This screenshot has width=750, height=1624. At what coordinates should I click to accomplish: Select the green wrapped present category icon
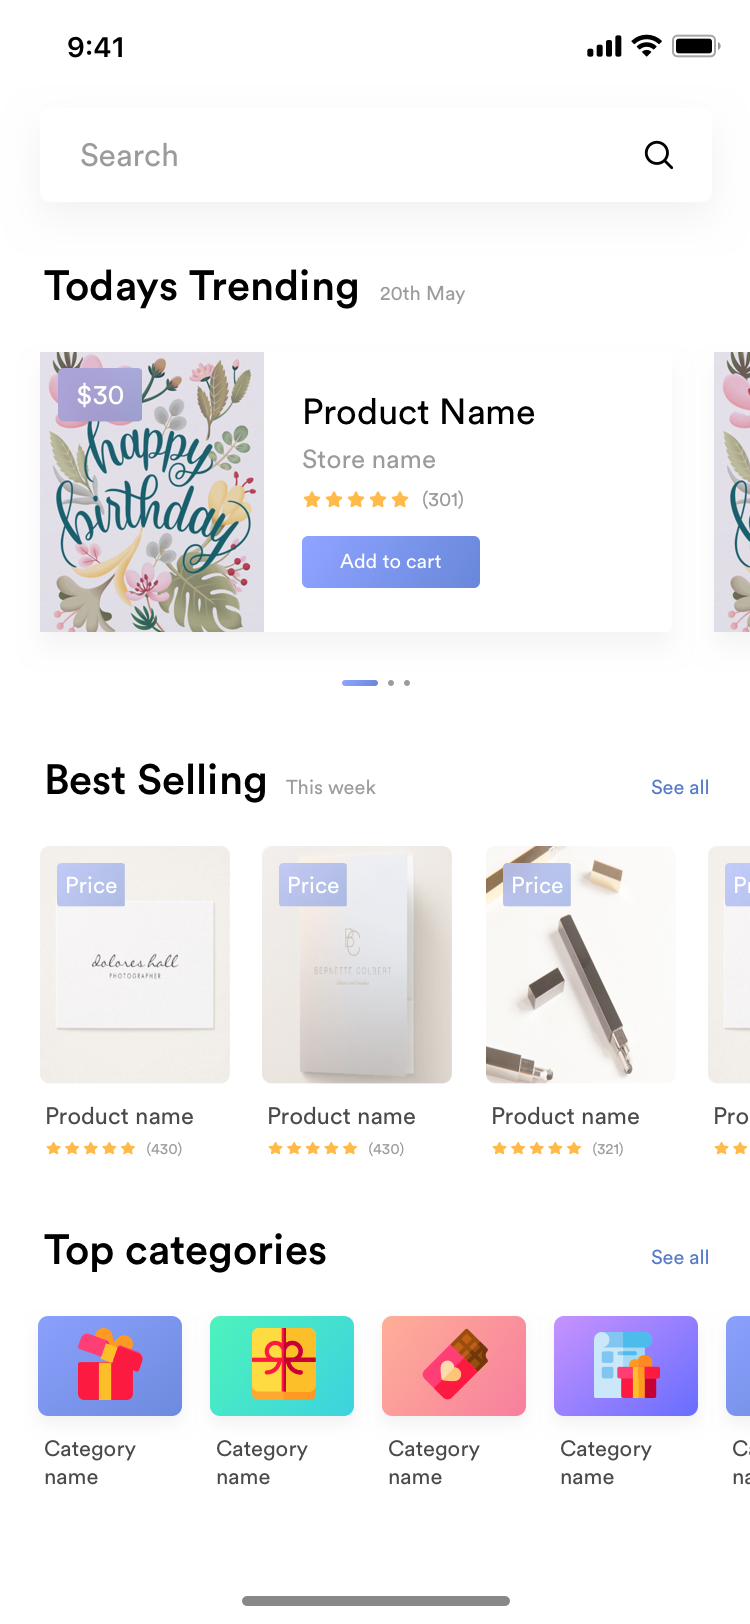click(282, 1365)
